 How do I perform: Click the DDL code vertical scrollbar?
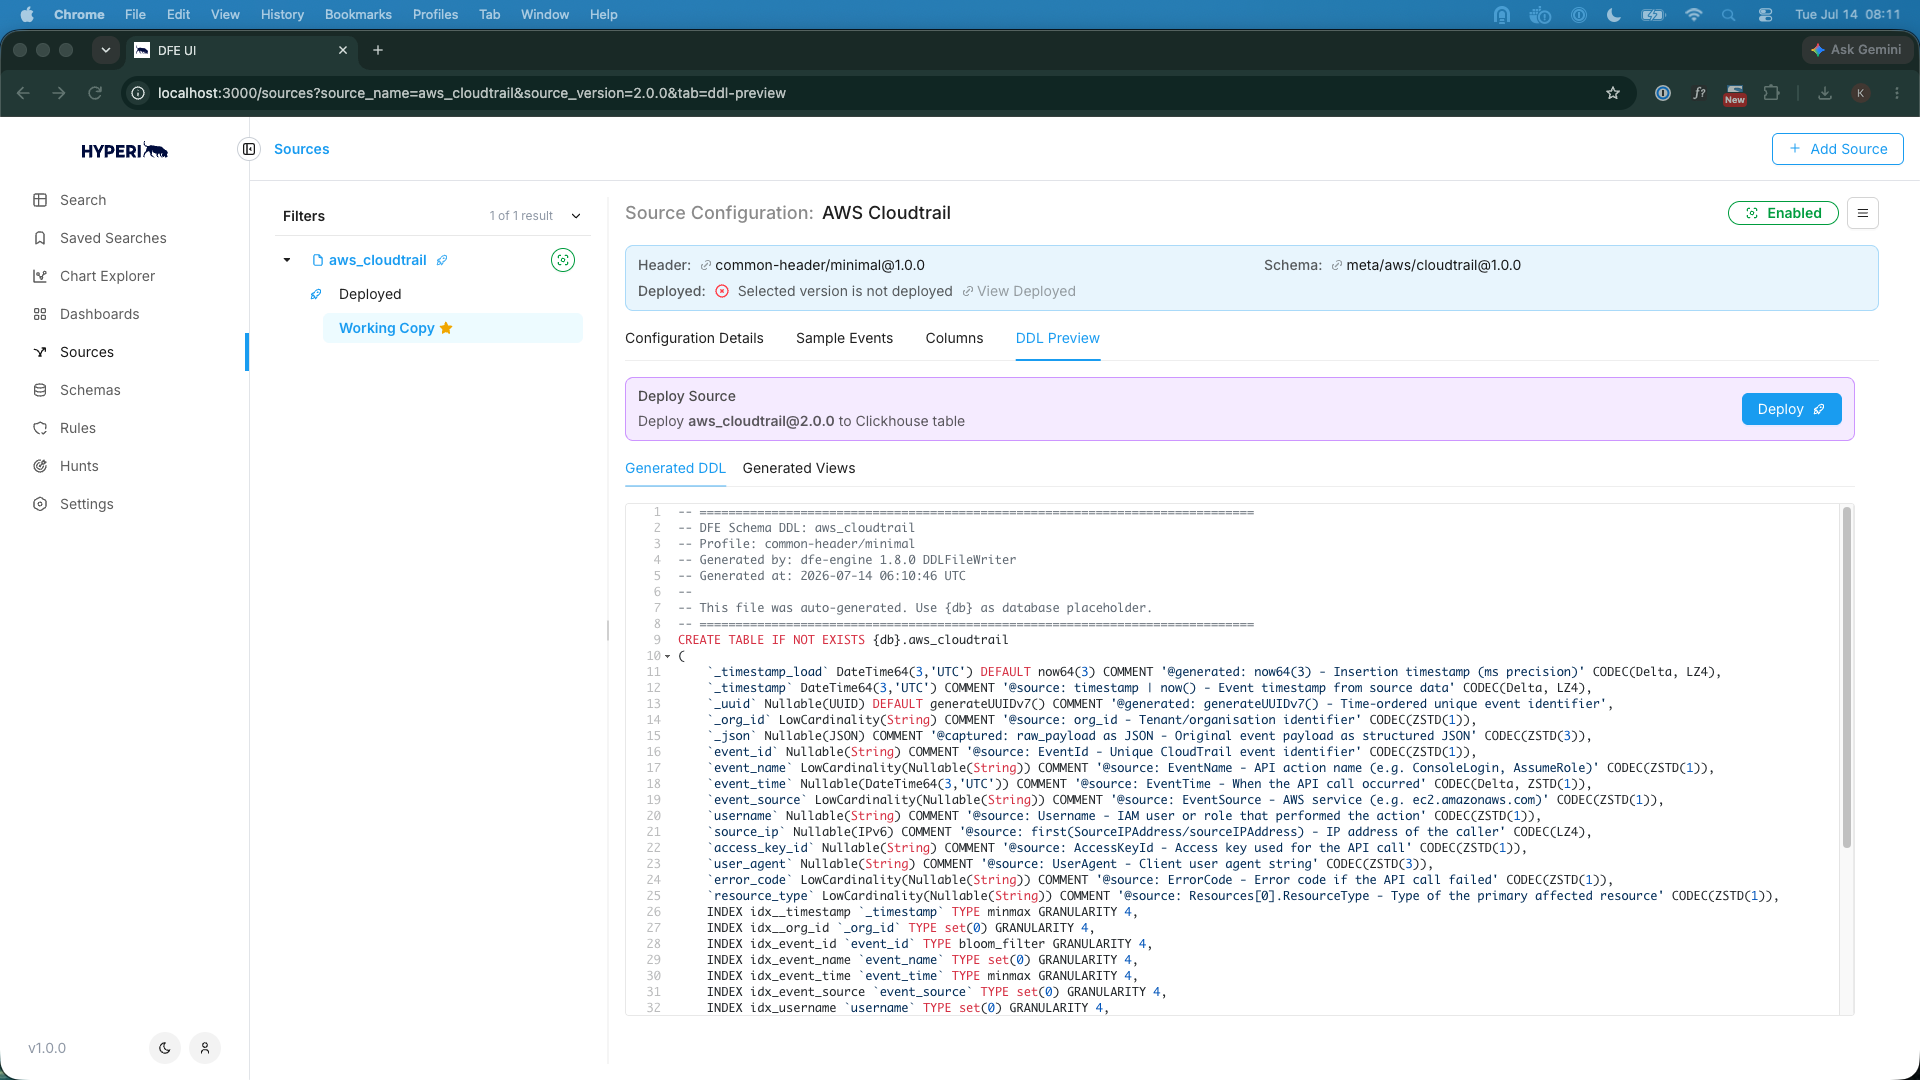1846,677
